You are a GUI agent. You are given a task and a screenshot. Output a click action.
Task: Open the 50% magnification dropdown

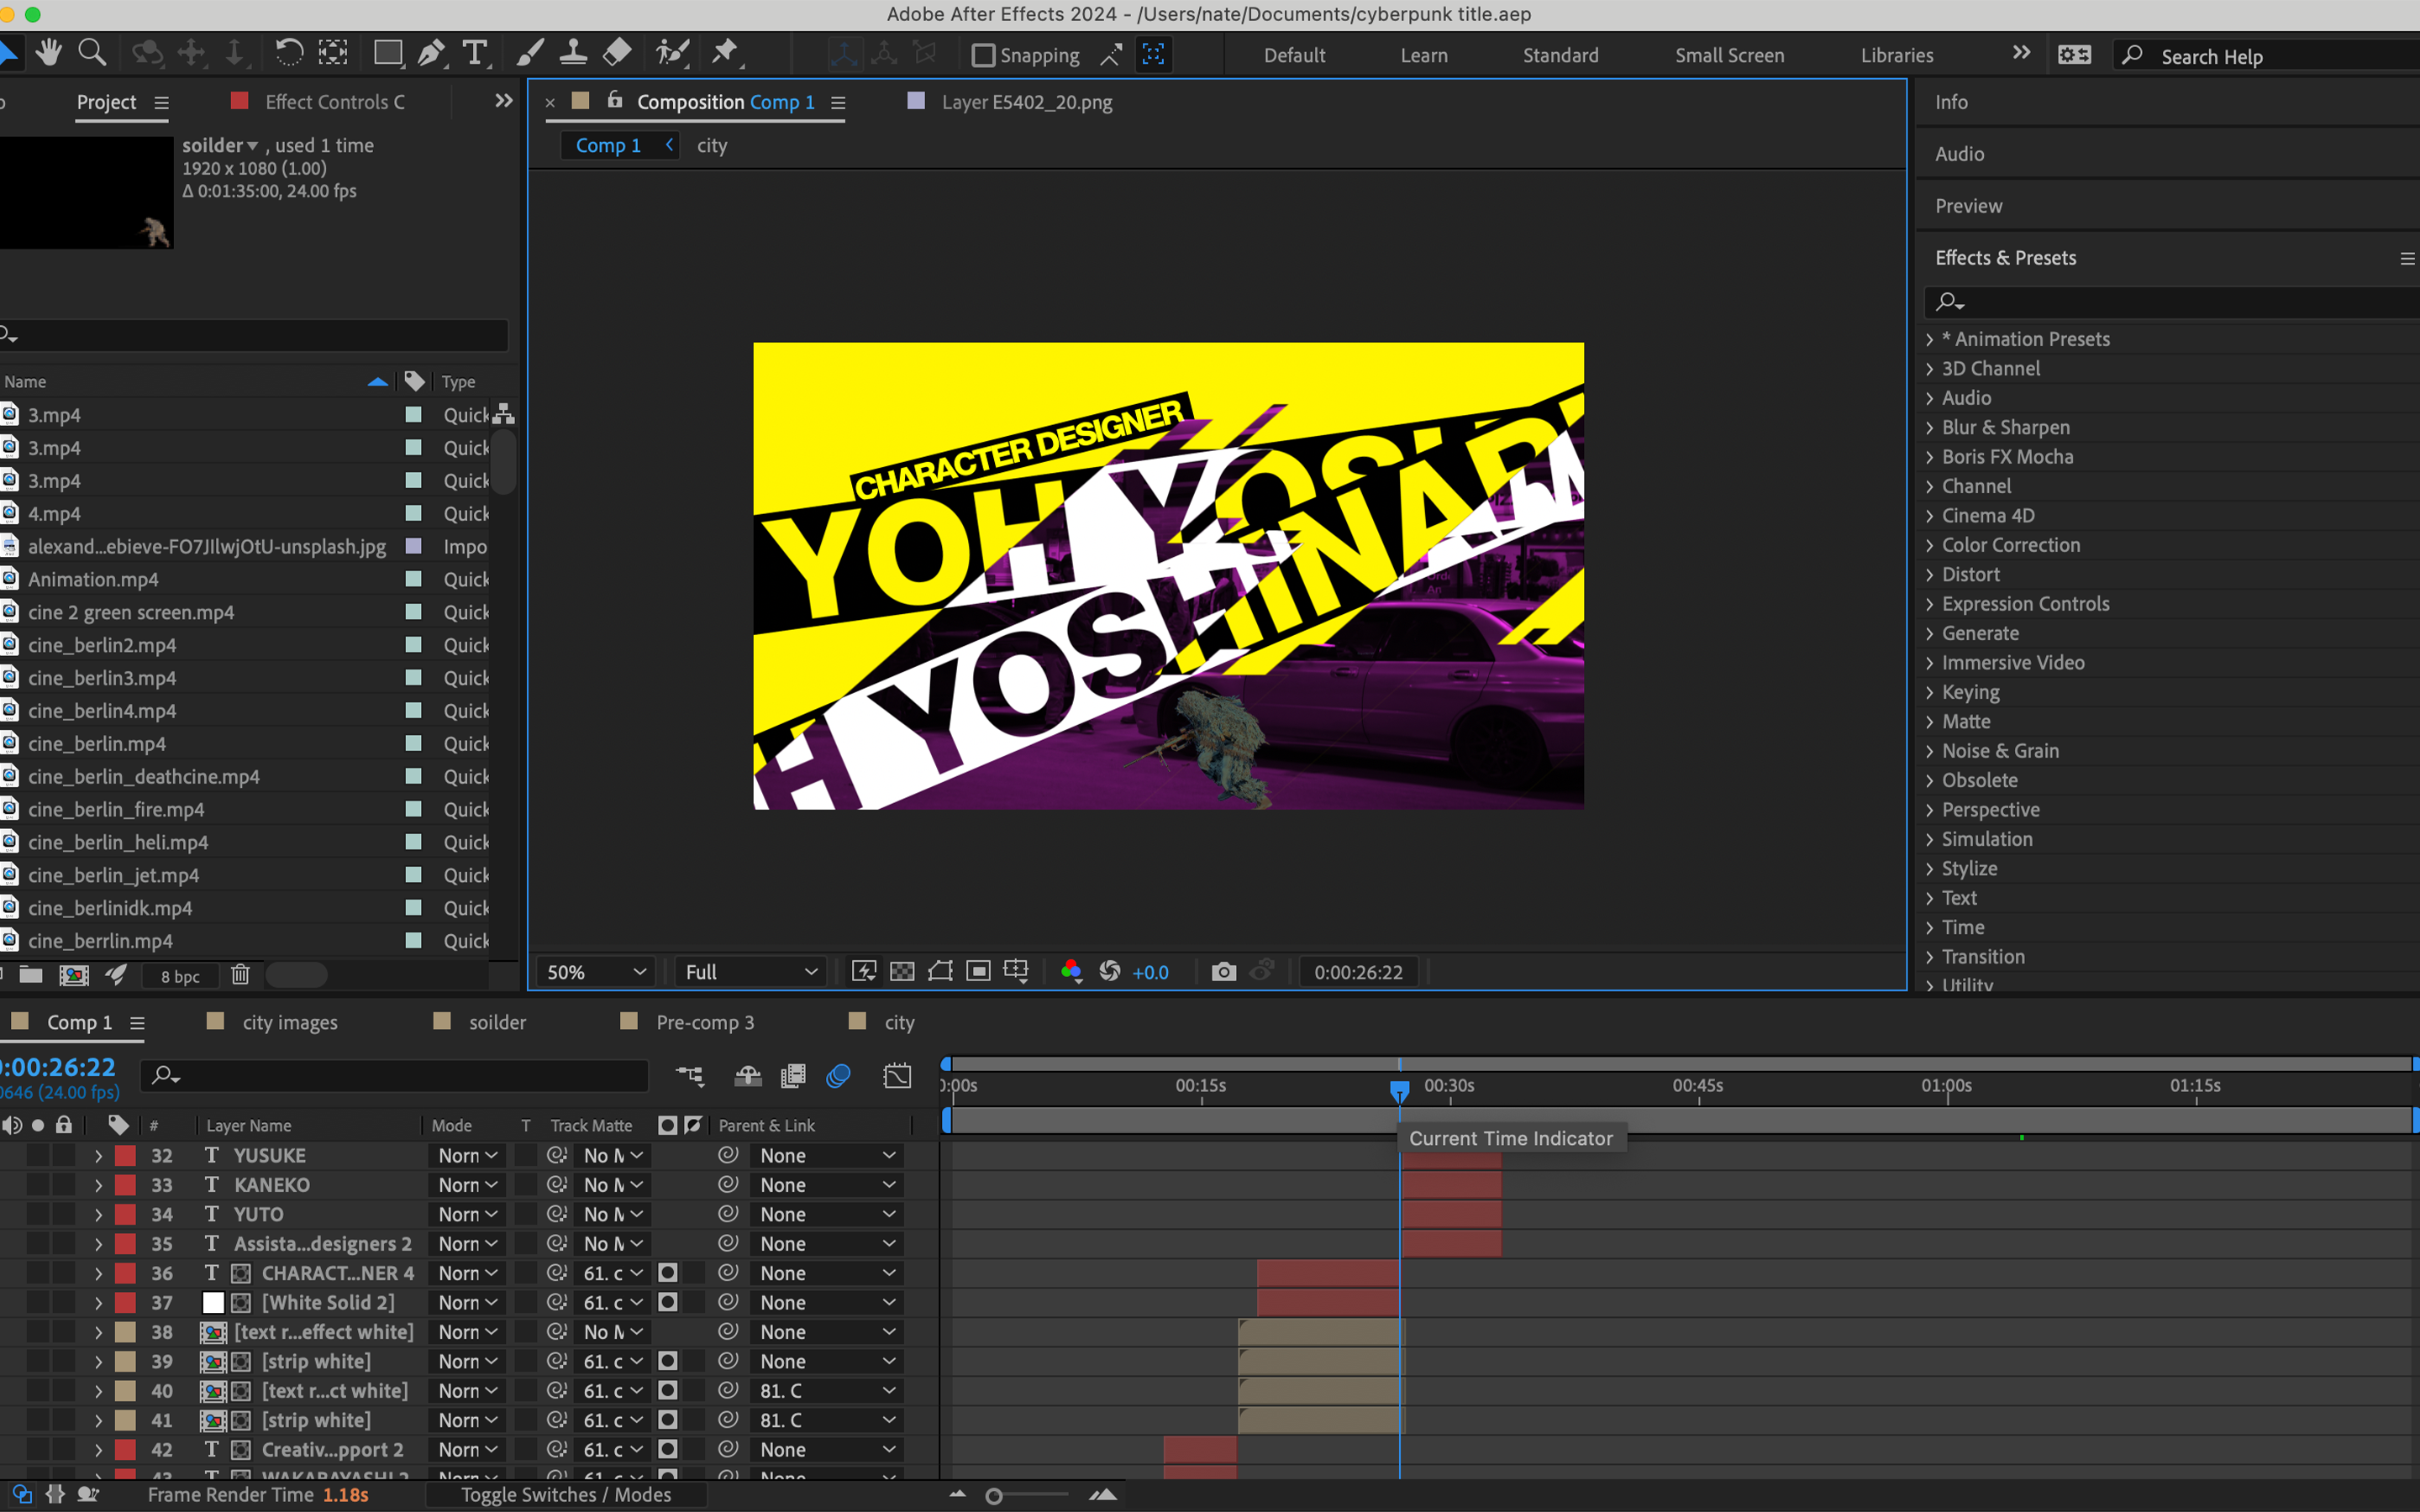tap(596, 972)
